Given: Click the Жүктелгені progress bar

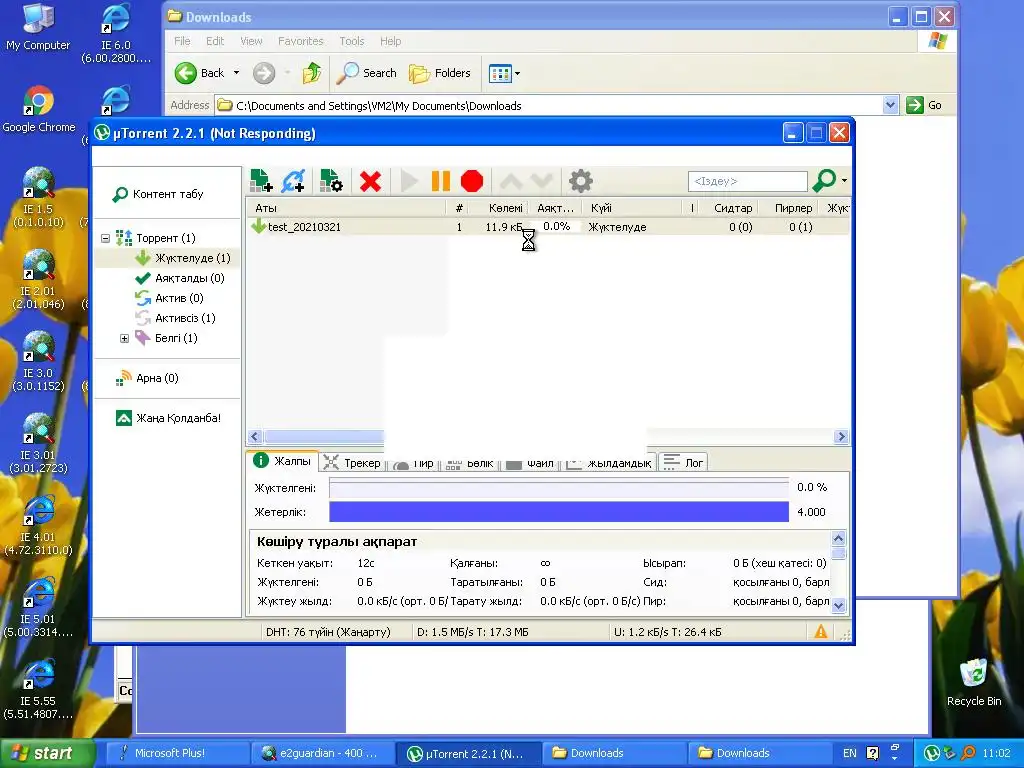Looking at the screenshot, I should [559, 488].
